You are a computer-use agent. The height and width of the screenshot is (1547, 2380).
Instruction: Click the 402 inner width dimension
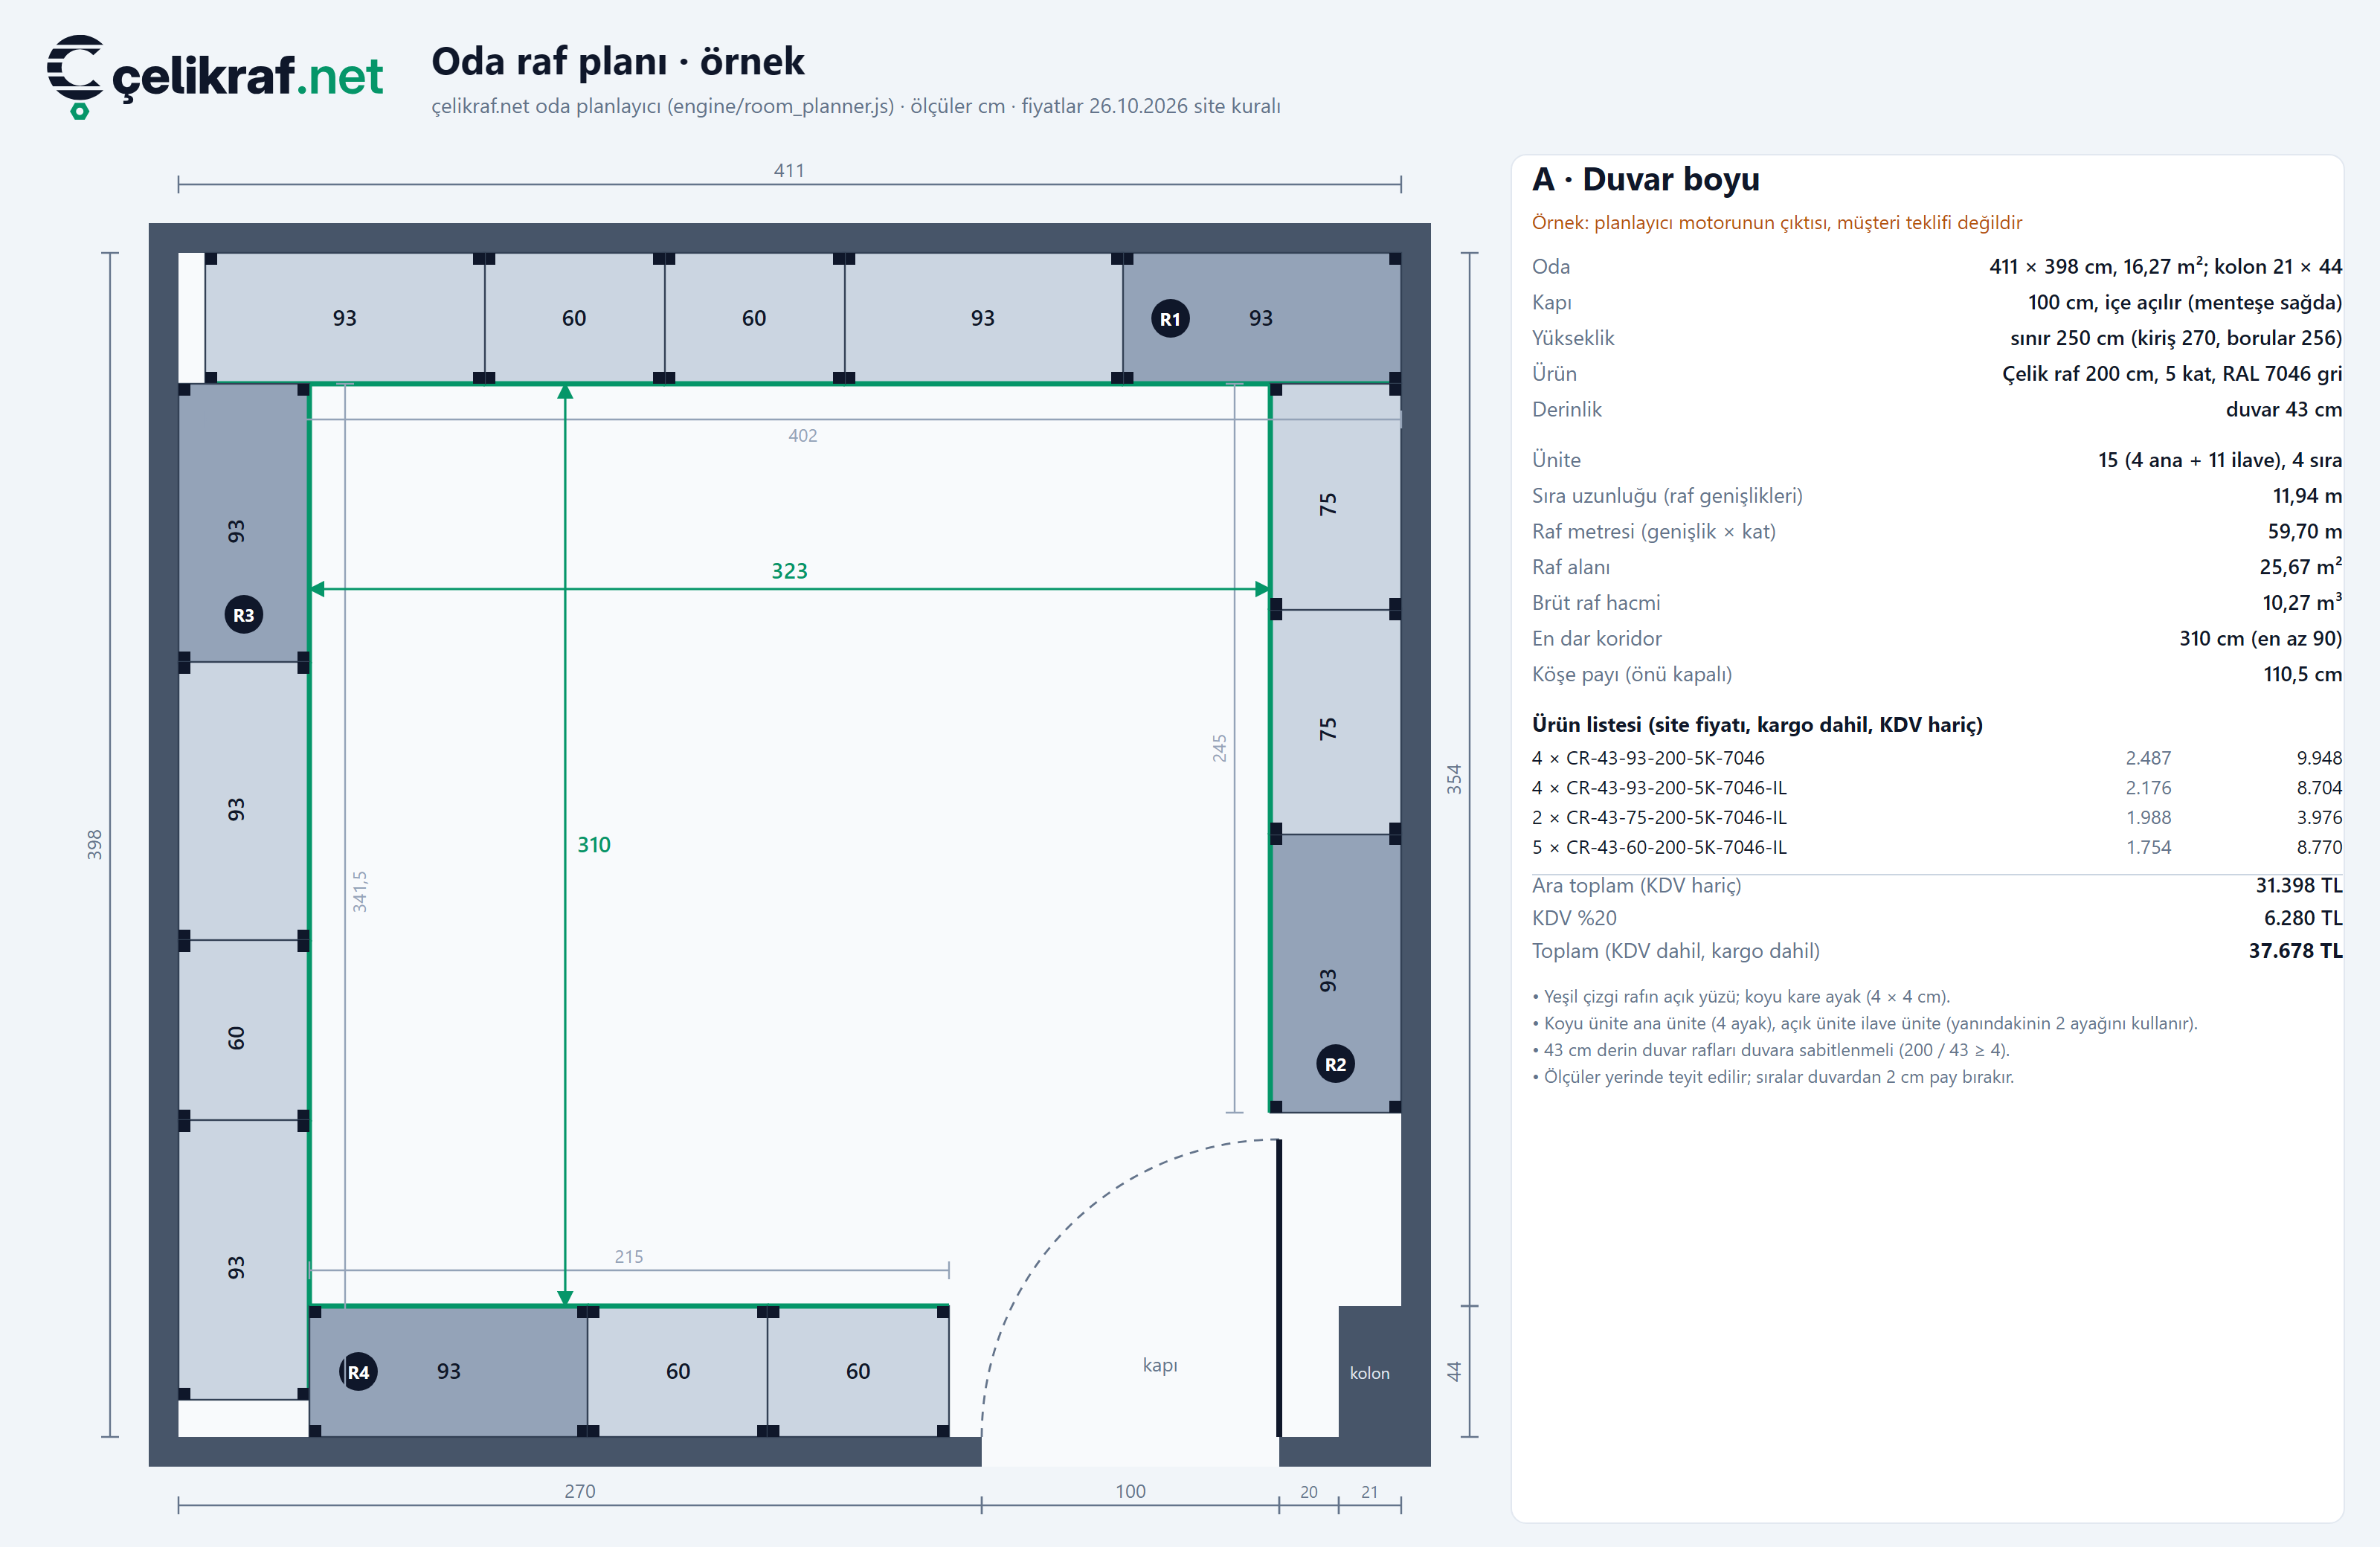pos(802,435)
